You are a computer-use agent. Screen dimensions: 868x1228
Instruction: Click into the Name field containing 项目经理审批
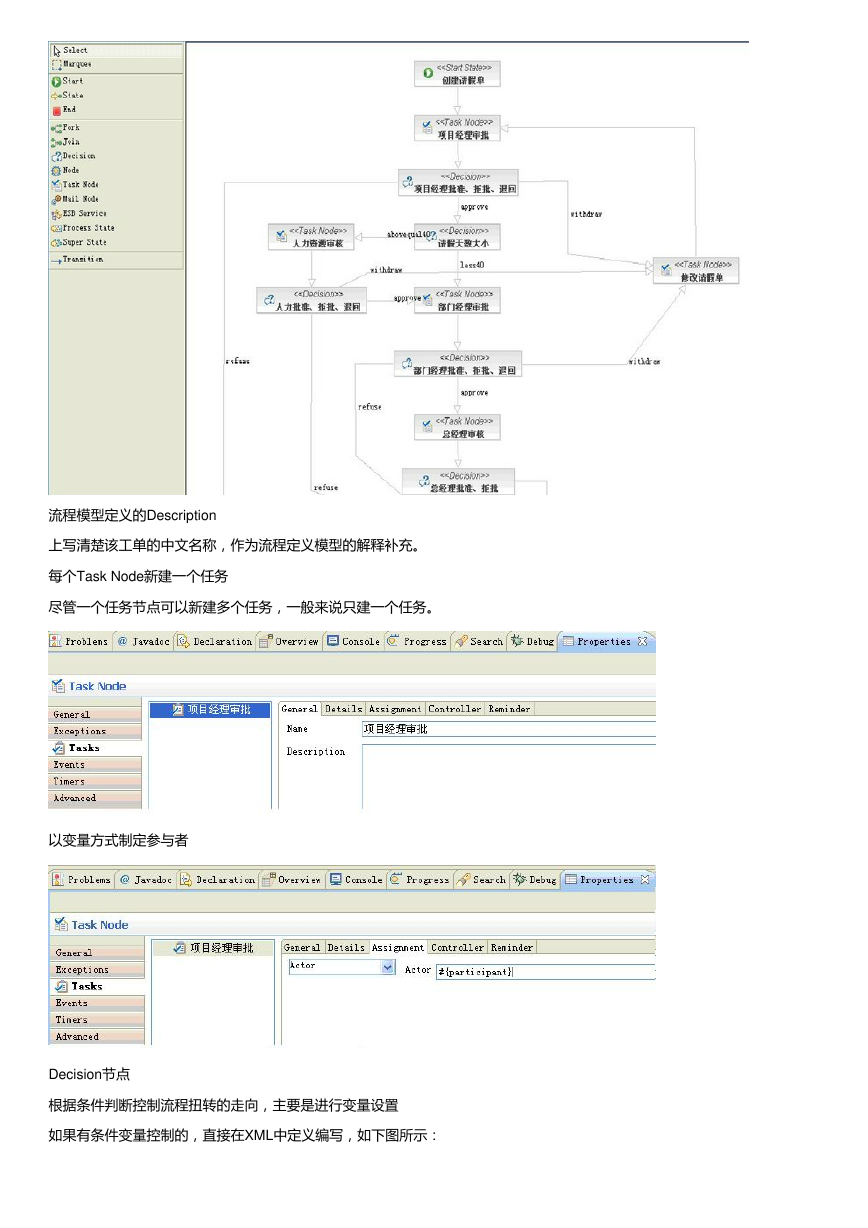coord(509,729)
